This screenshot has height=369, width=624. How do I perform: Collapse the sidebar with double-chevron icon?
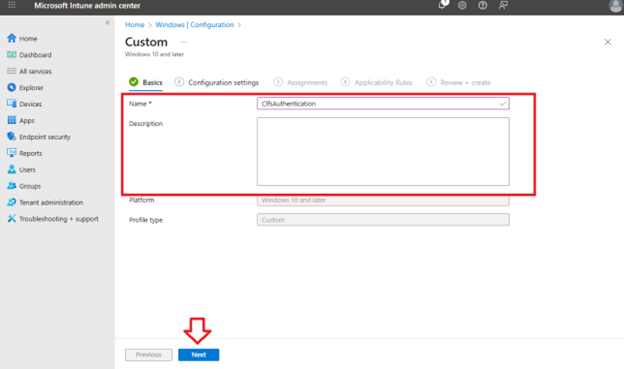tap(107, 23)
